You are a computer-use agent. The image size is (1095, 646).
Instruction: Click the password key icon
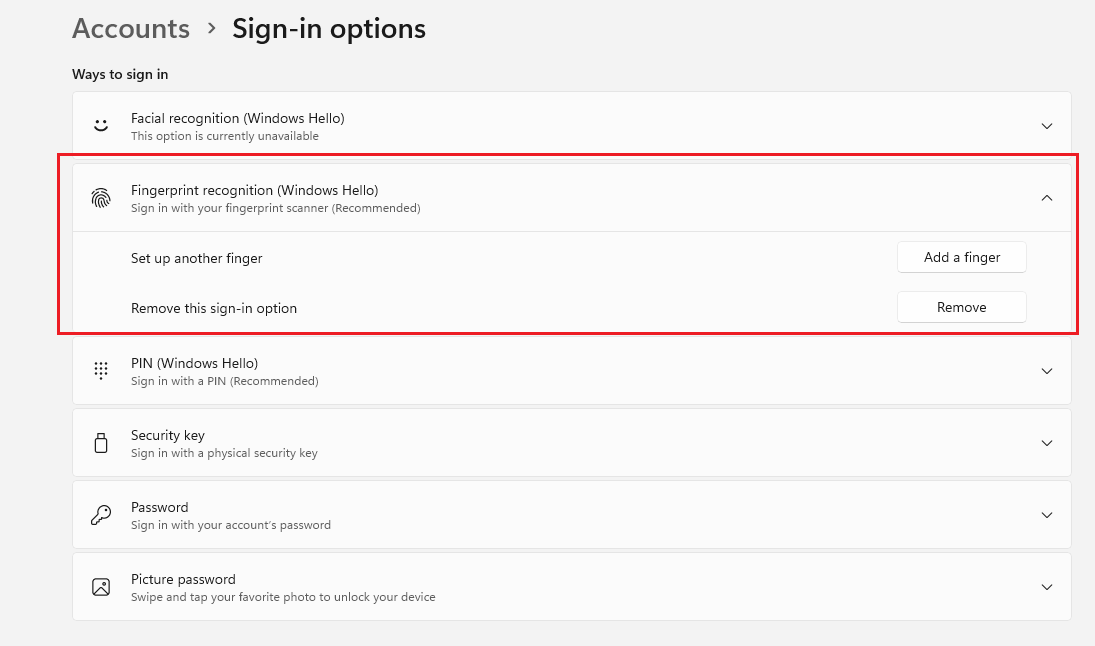click(100, 514)
